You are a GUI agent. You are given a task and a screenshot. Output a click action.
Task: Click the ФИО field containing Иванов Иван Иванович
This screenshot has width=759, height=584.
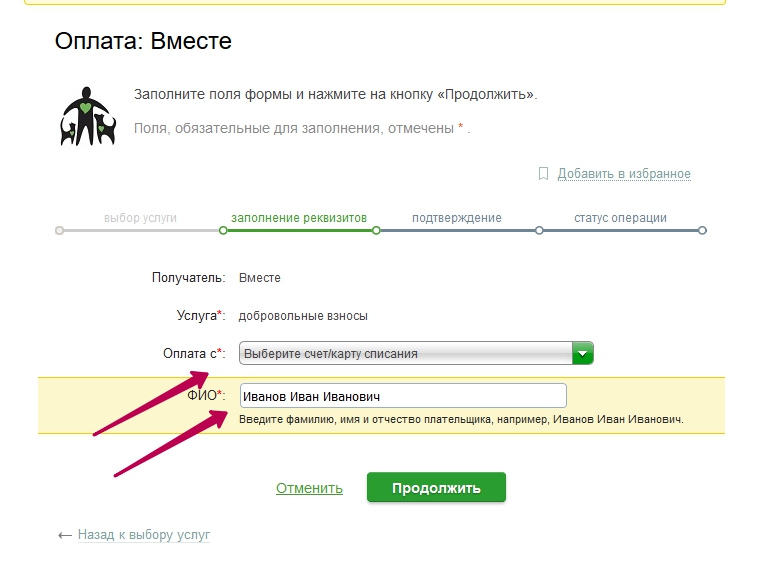pos(403,396)
